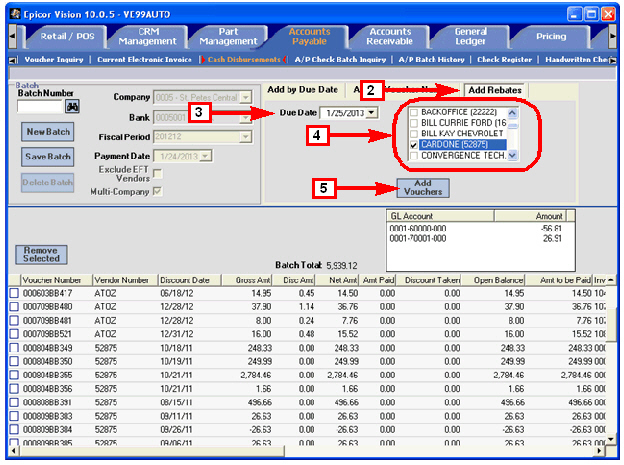
Task: Check the BILL CURRIE FORD vendor checkbox
Action: (414, 123)
